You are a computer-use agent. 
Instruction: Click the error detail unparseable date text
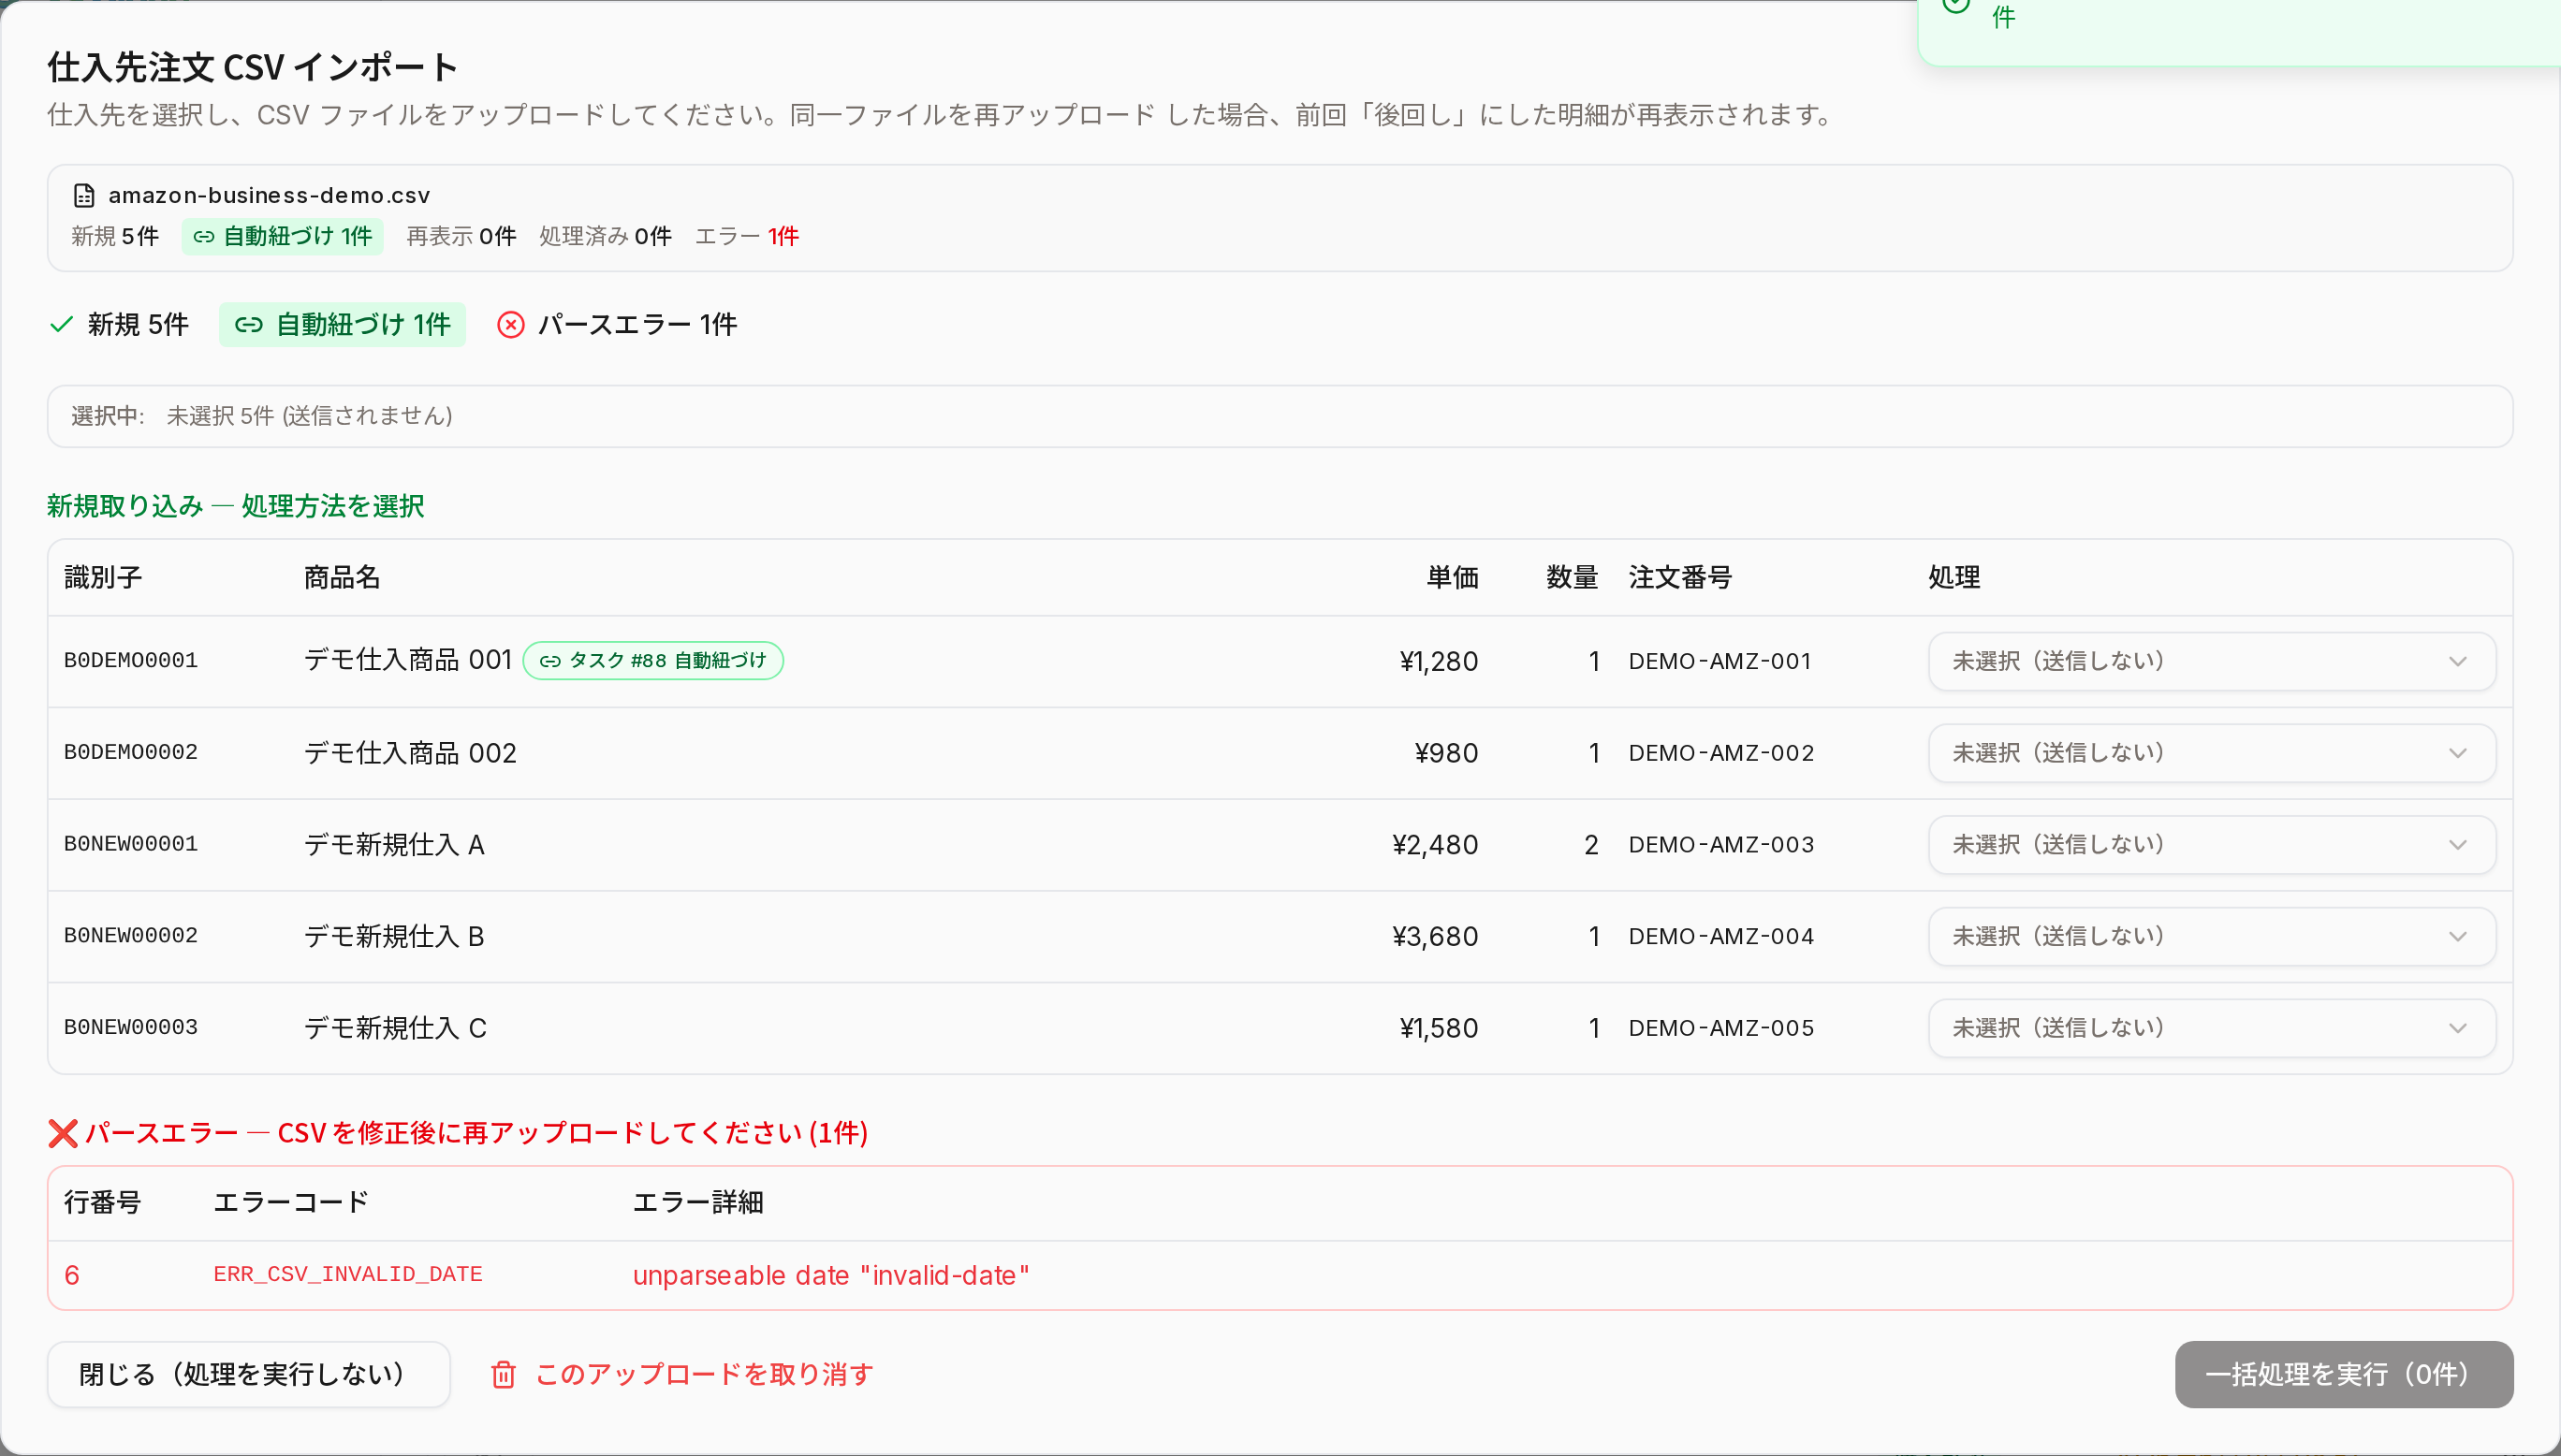point(831,1276)
